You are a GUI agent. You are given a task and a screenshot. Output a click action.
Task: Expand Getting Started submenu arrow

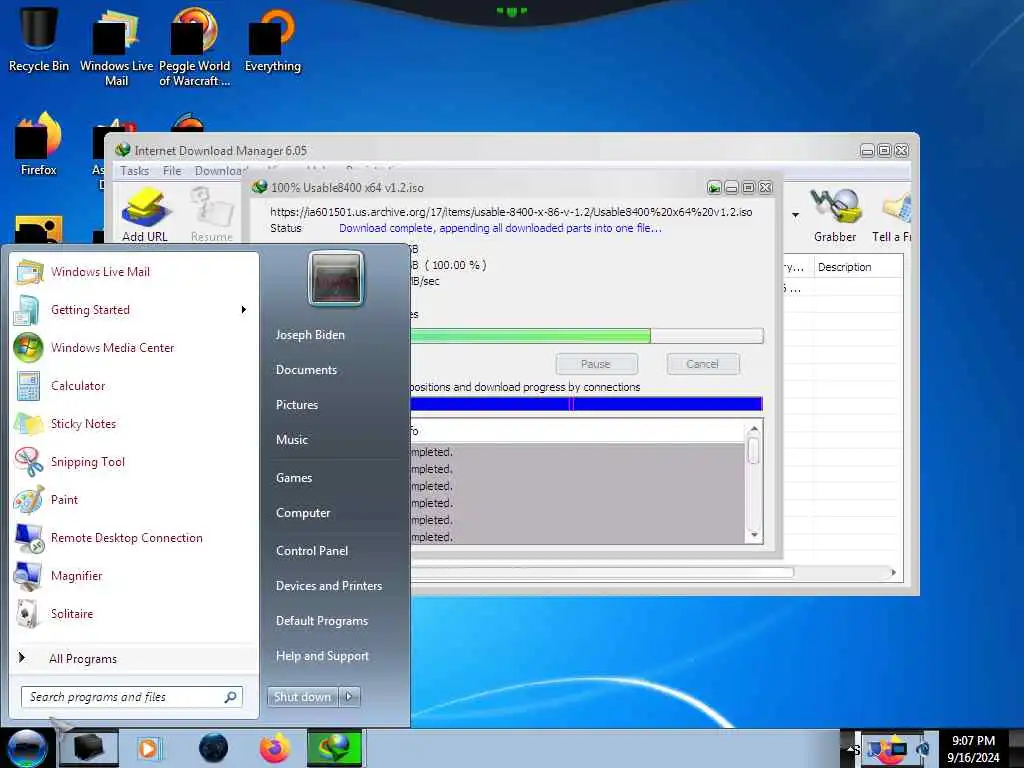tap(244, 310)
